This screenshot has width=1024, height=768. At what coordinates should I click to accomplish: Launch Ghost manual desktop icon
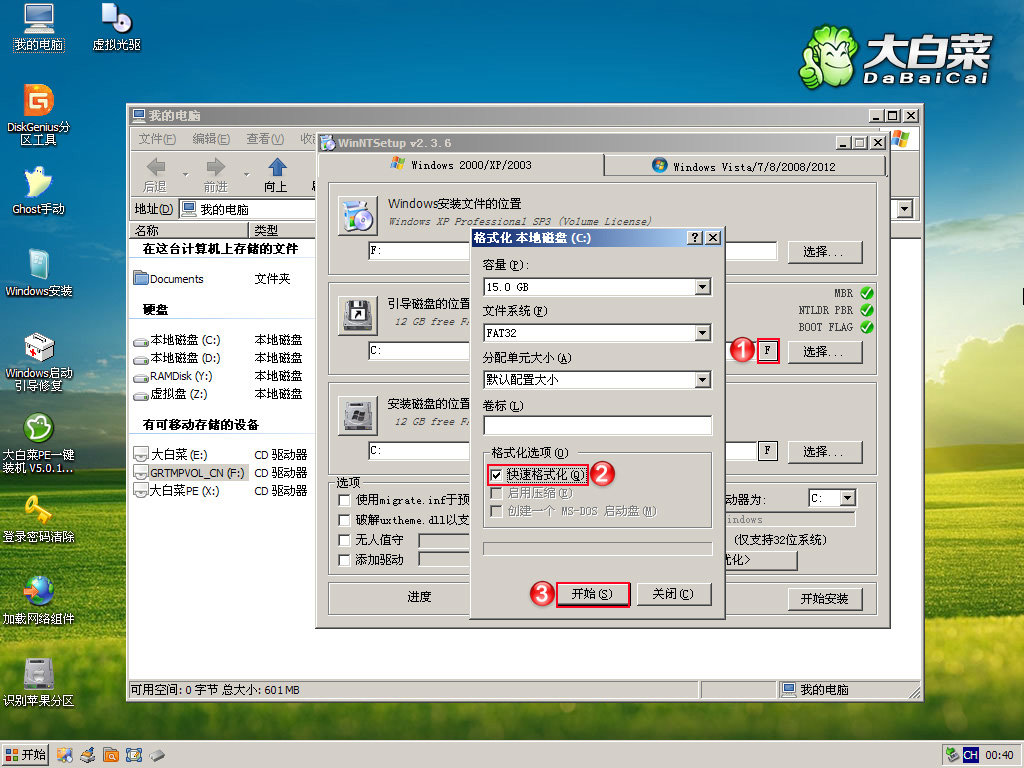[38, 183]
